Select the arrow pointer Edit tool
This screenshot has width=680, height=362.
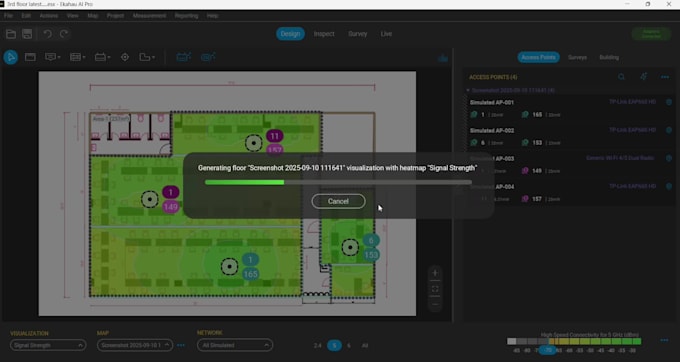[x=11, y=57]
